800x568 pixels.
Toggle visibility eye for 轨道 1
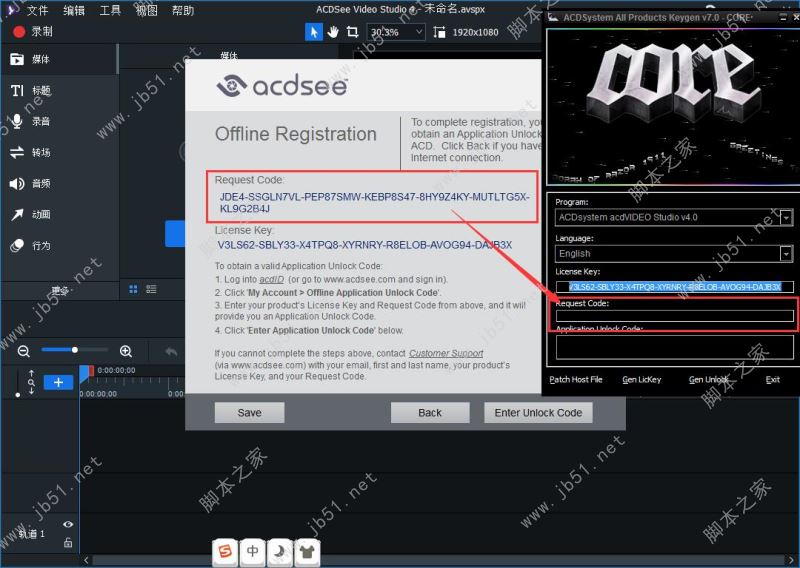pyautogui.click(x=68, y=524)
